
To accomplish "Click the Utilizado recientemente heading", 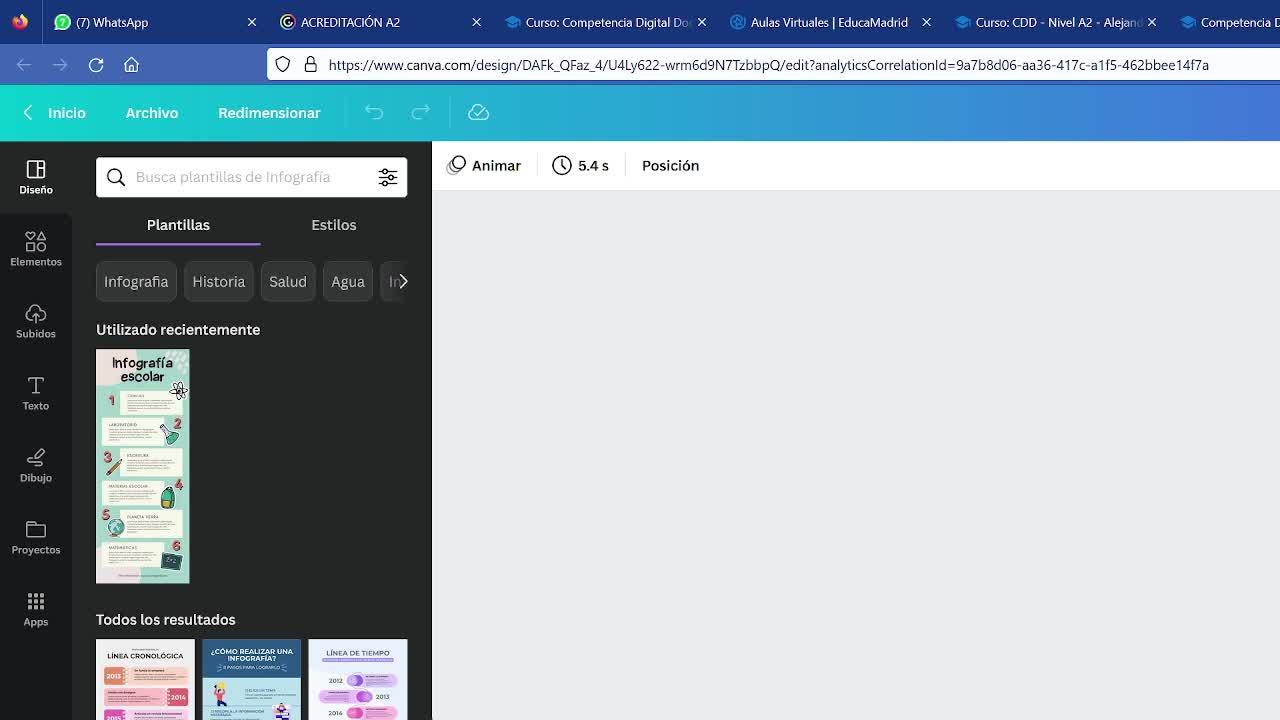I will pyautogui.click(x=178, y=330).
